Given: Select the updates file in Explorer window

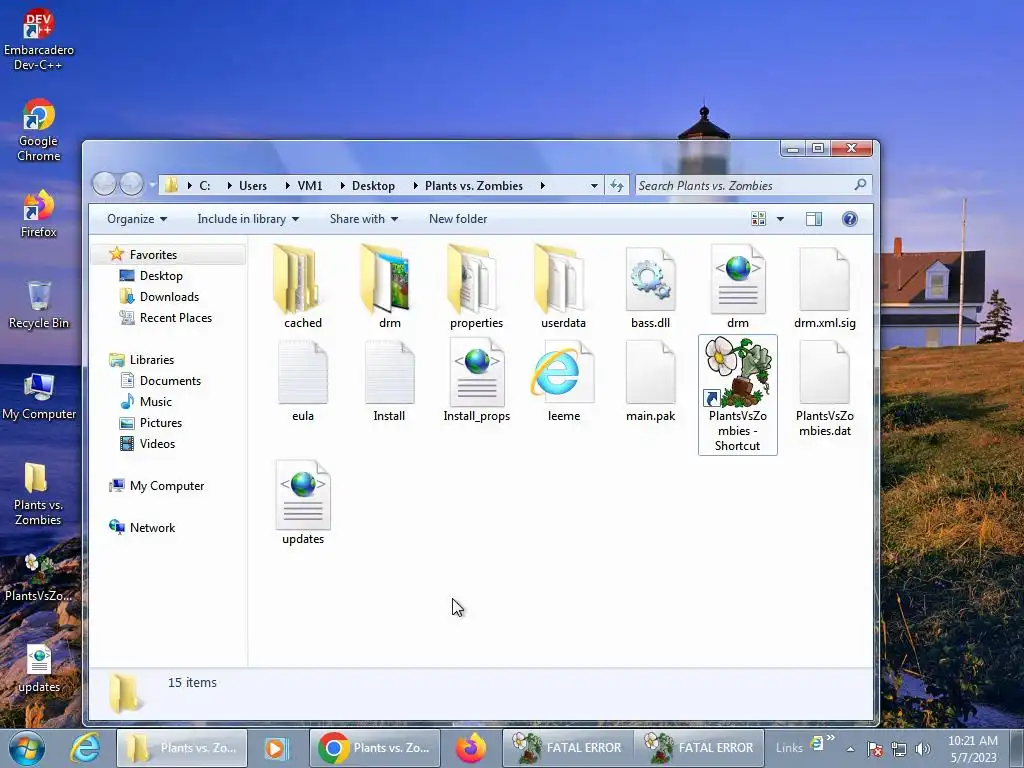Looking at the screenshot, I should 302,503.
